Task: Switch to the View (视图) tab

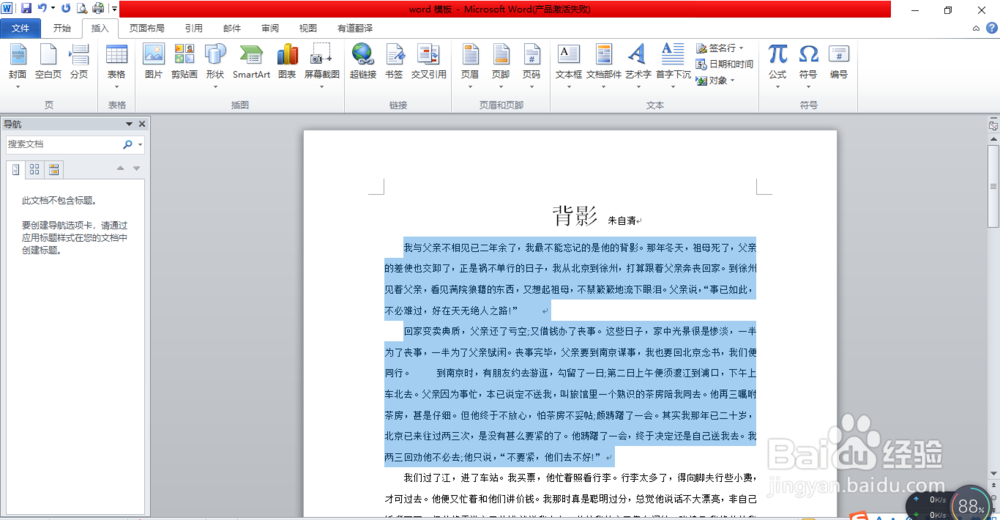Action: coord(308,28)
